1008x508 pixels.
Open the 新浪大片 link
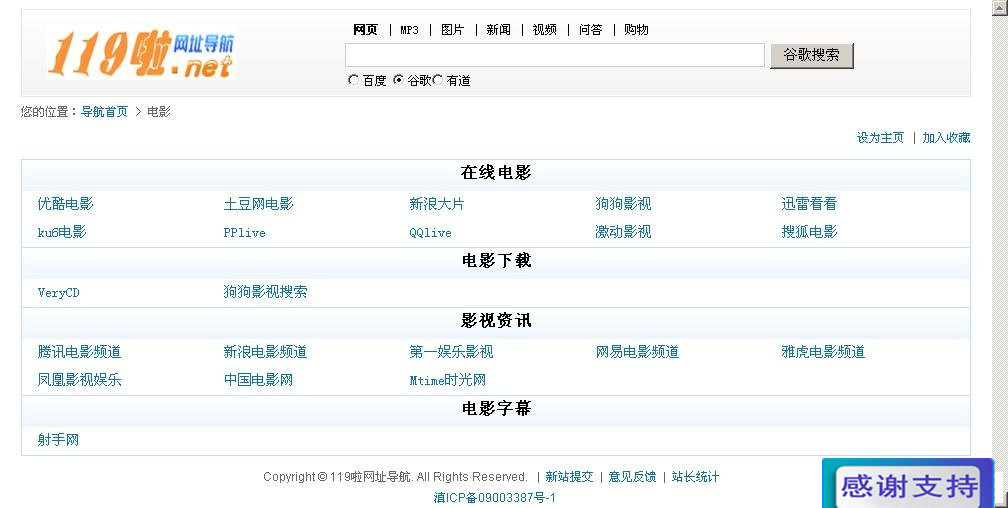(436, 204)
